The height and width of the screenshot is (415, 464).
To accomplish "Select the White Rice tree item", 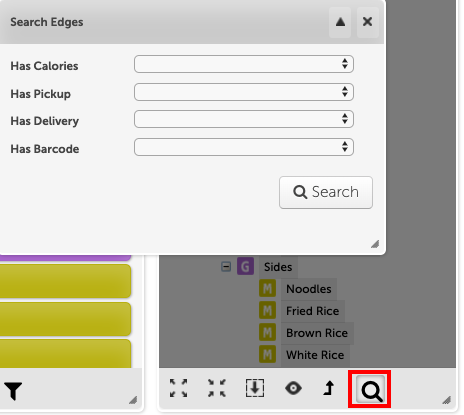I will [315, 355].
